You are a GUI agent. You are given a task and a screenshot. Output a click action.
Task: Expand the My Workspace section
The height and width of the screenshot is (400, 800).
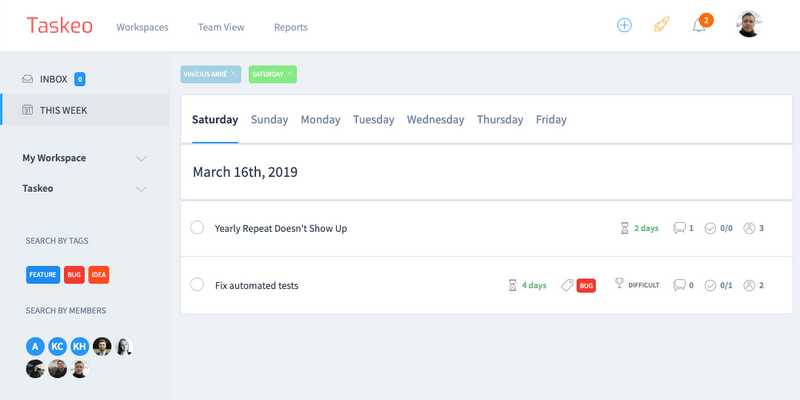coord(141,158)
